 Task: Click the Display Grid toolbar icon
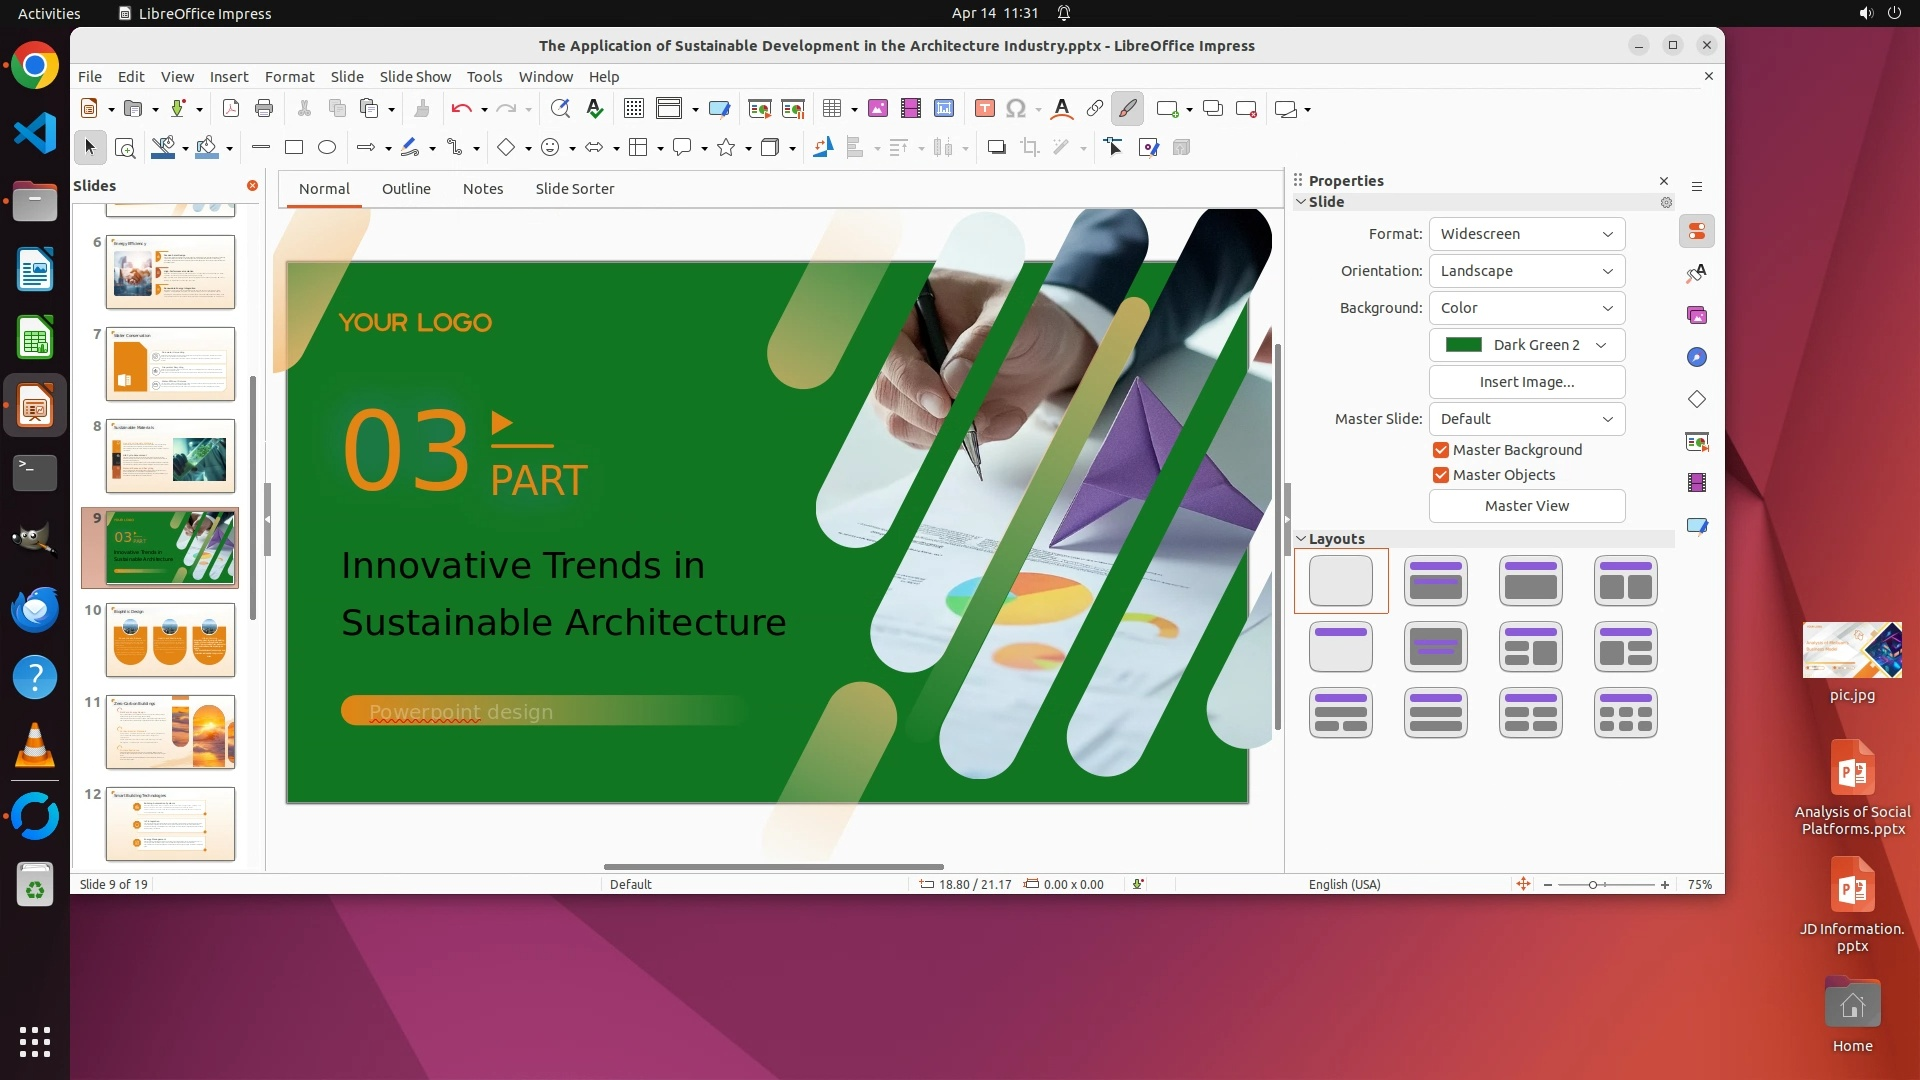tap(633, 109)
